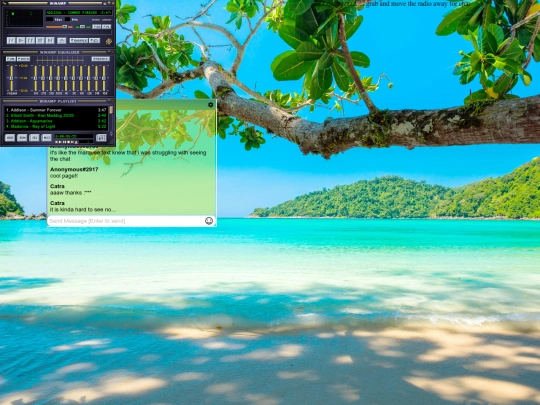Open playlist MISC menu button
Image resolution: width=540 pixels, height=405 pixels.
(x=46, y=138)
